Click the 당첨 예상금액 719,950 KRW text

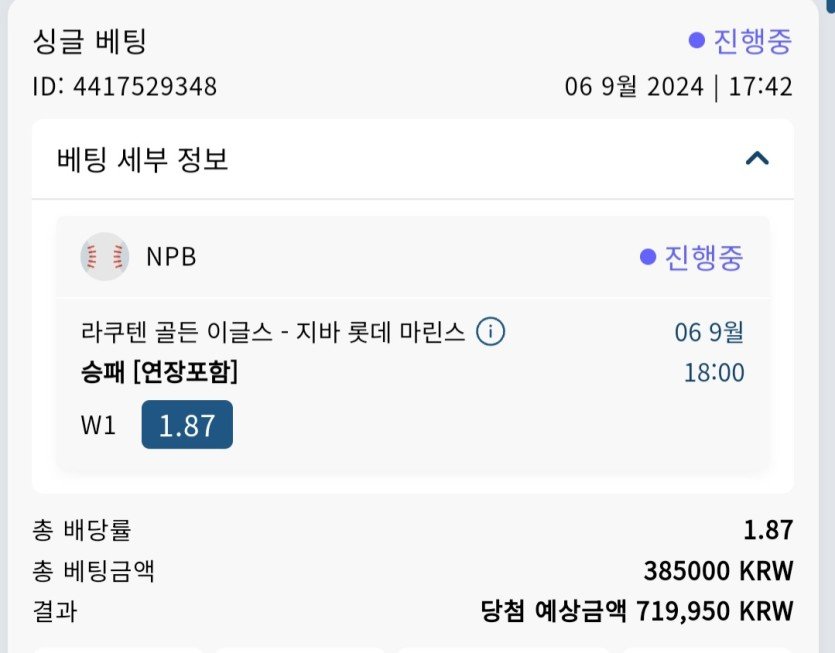pos(636,610)
